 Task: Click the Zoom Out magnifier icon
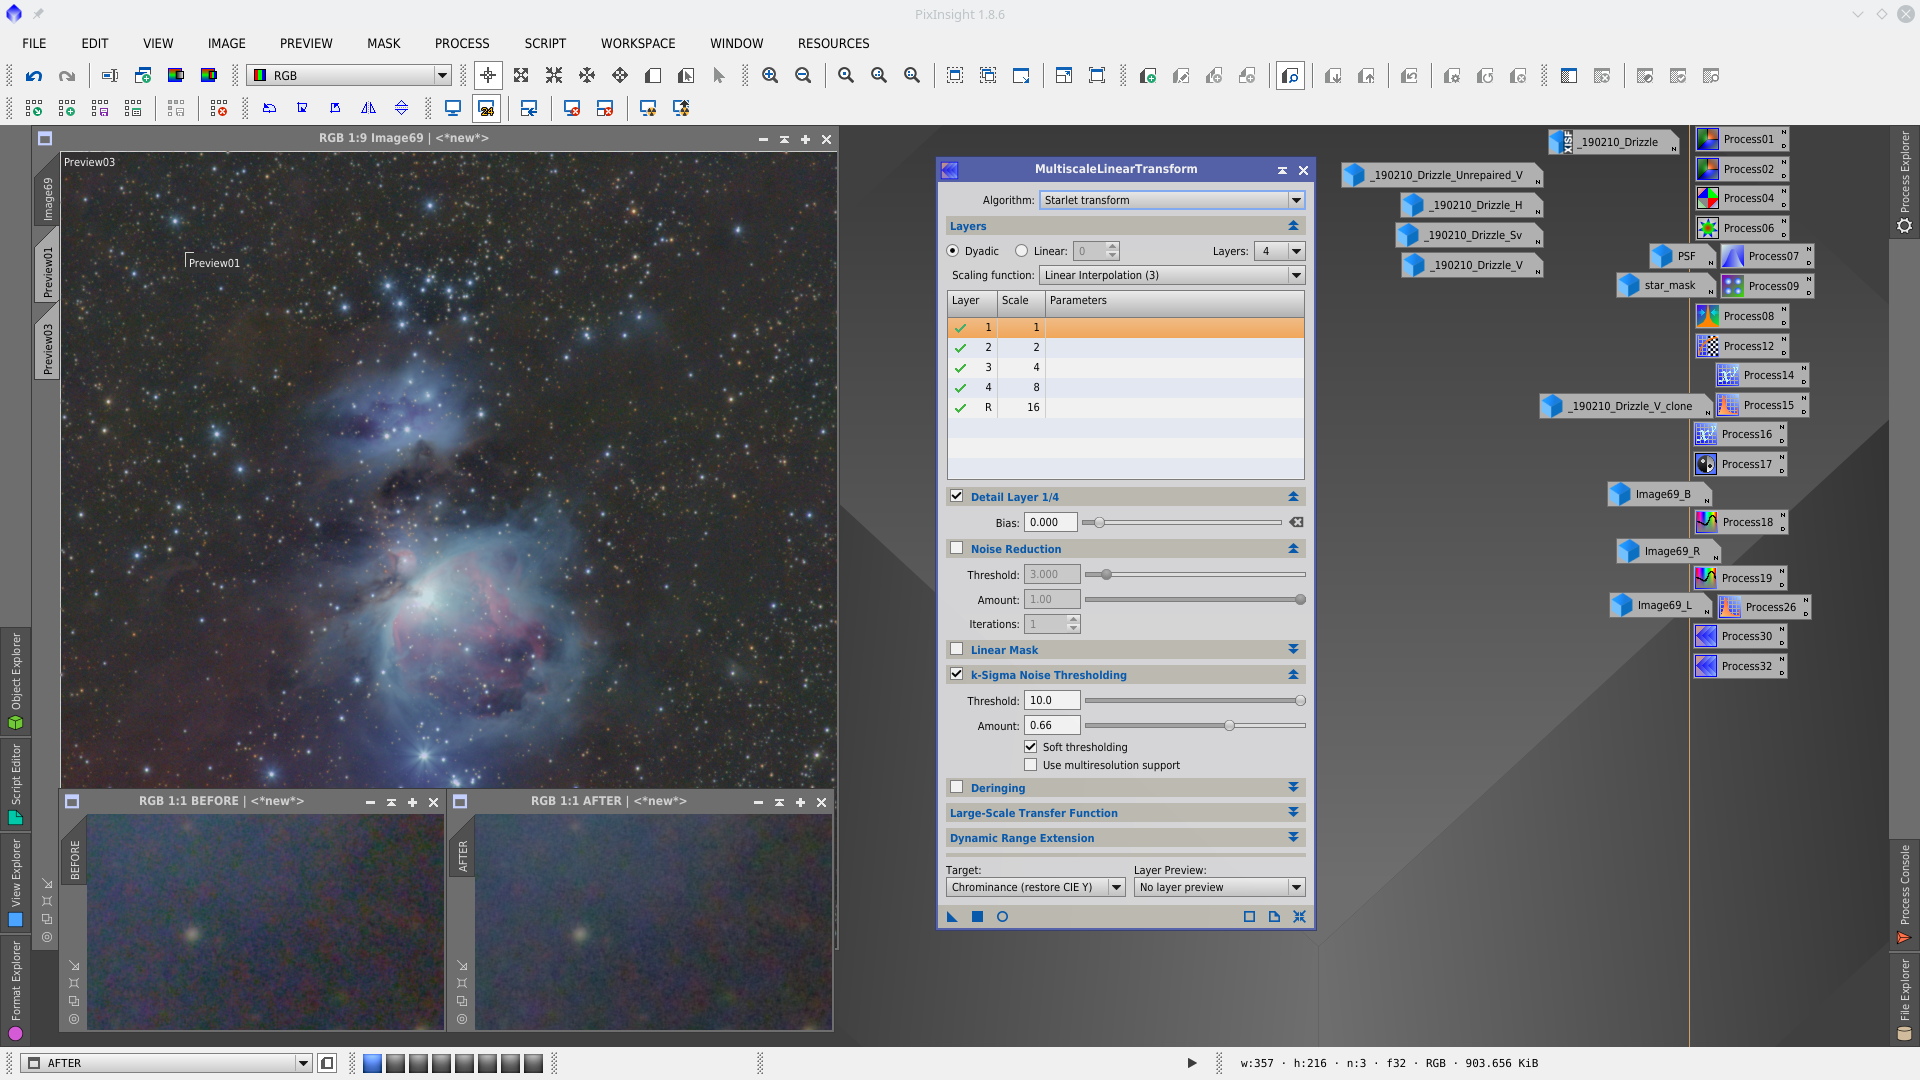803,76
